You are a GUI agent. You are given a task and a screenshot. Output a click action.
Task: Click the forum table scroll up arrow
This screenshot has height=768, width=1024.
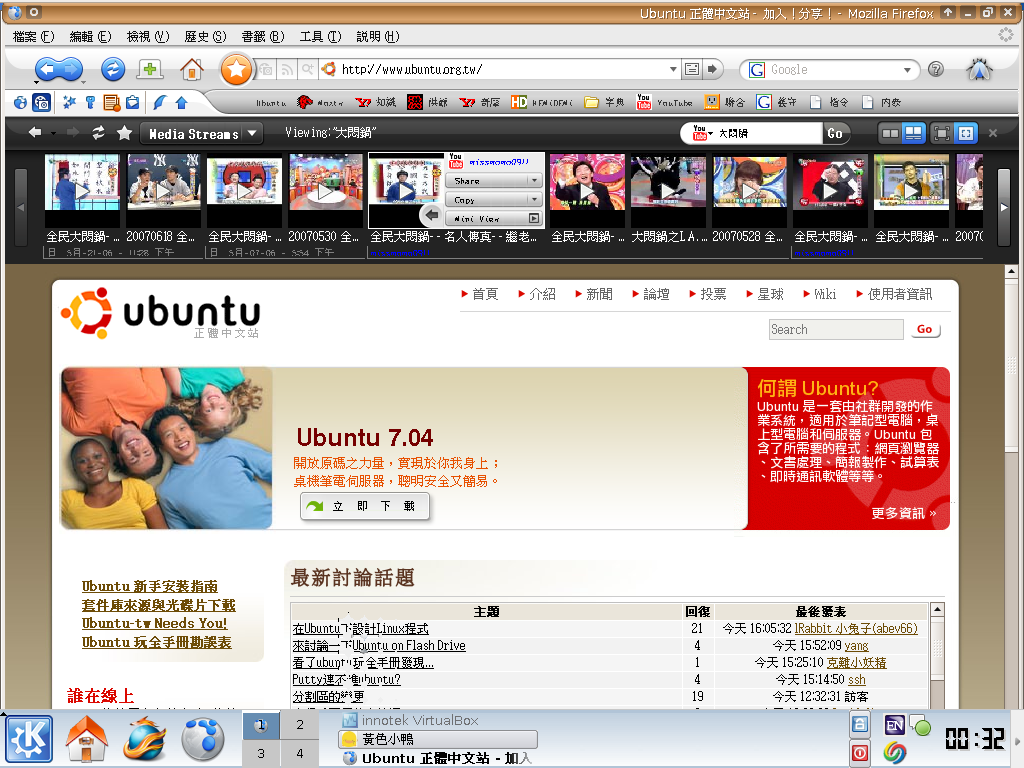click(x=937, y=609)
